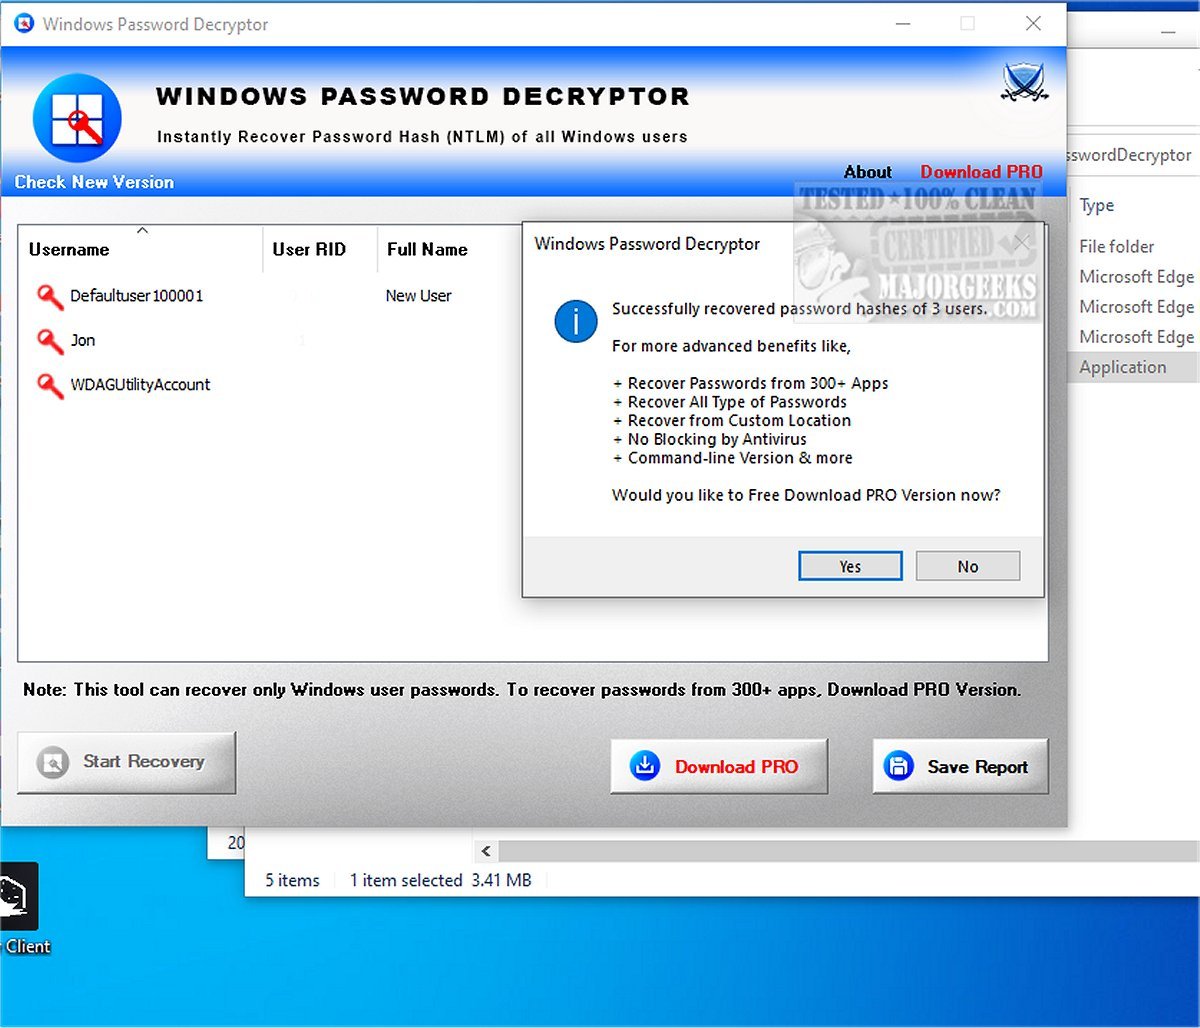Click the first Microsoft Edge type entry
Screen dimensions: 1200x1028
click(x=1136, y=277)
